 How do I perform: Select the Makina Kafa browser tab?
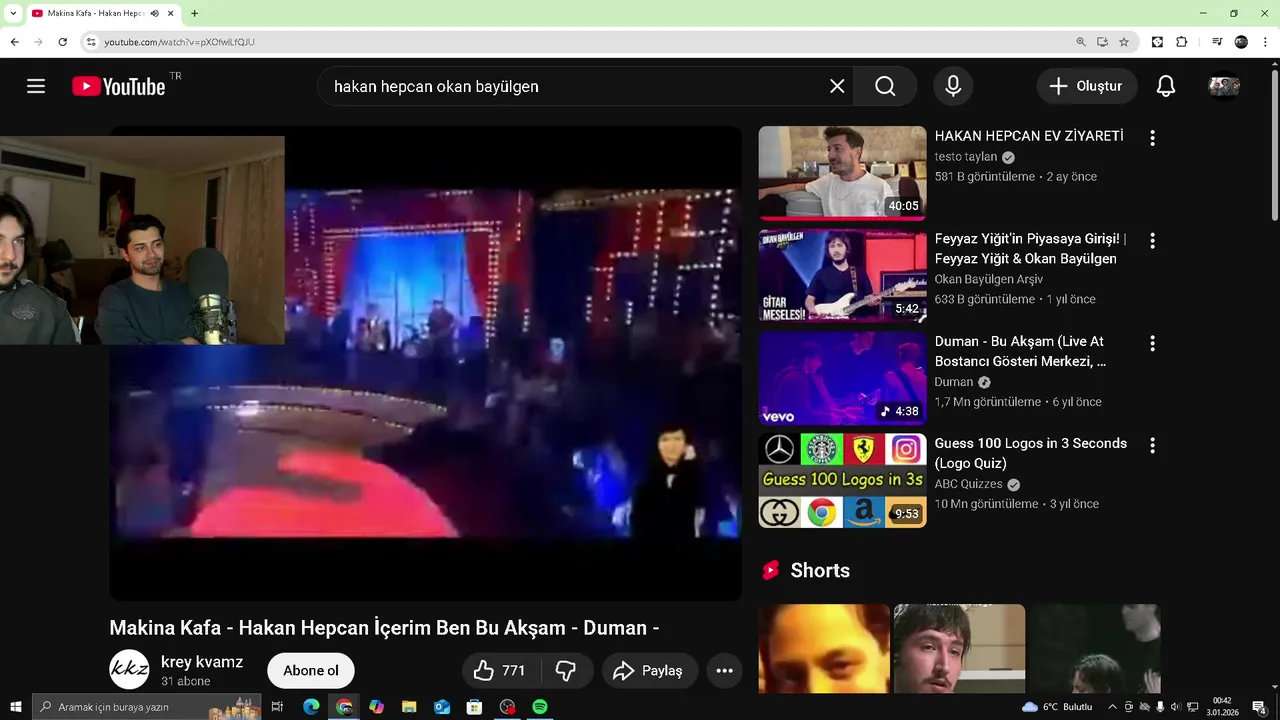[102, 13]
